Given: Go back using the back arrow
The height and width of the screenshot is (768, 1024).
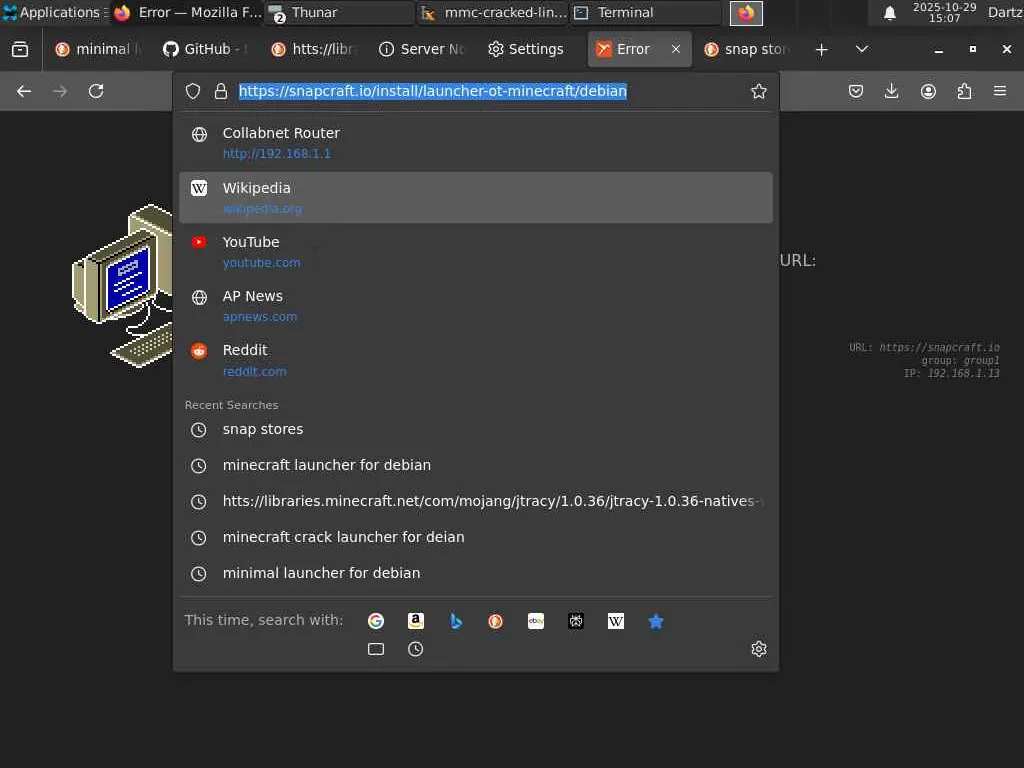Looking at the screenshot, I should point(24,91).
